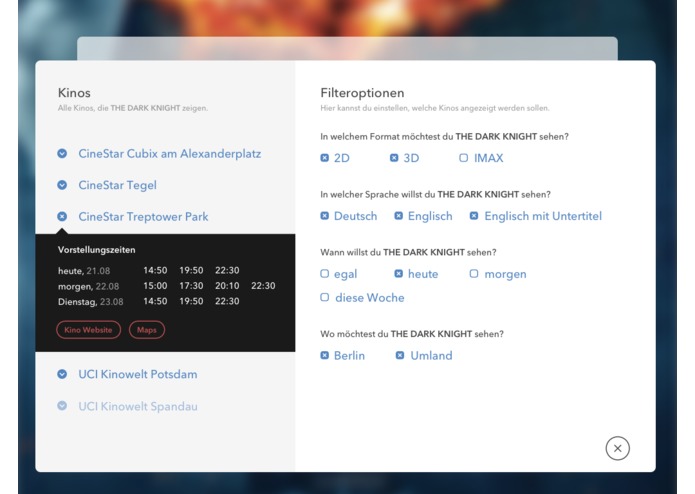Click the Kinos heading
The width and height of the screenshot is (695, 494).
click(74, 93)
